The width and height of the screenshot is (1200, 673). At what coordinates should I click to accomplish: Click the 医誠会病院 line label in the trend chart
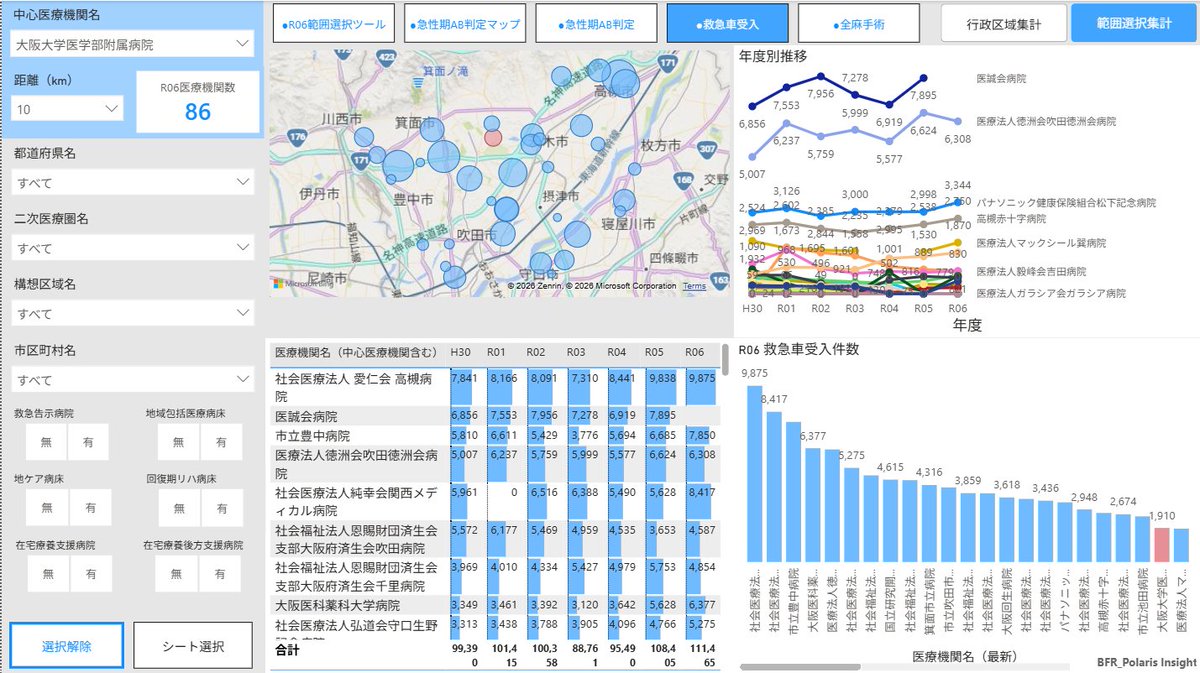(x=1002, y=77)
